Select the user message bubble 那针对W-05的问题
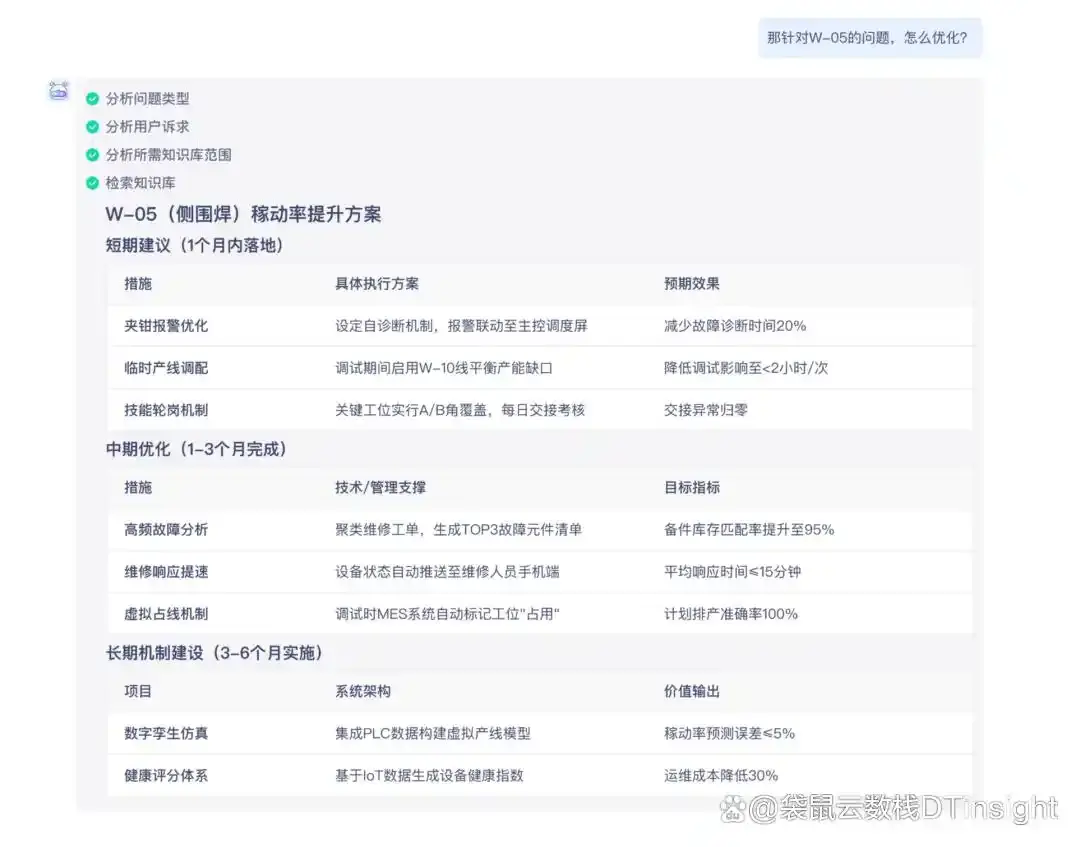 click(x=870, y=38)
